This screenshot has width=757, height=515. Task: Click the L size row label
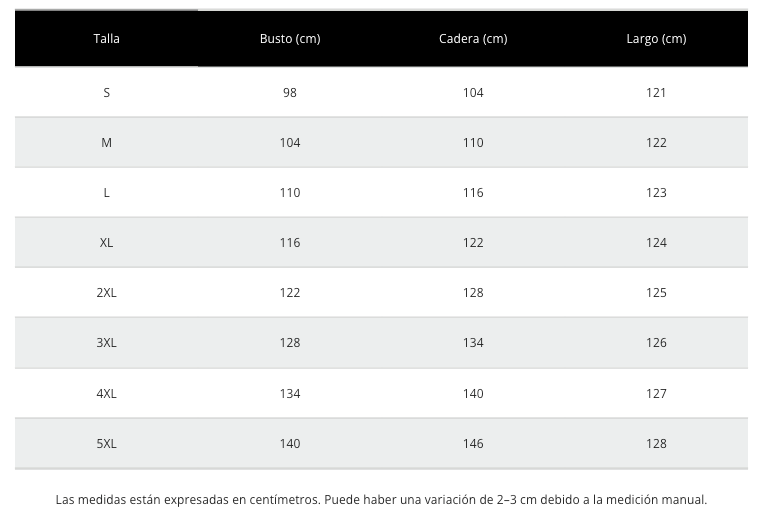click(x=106, y=193)
